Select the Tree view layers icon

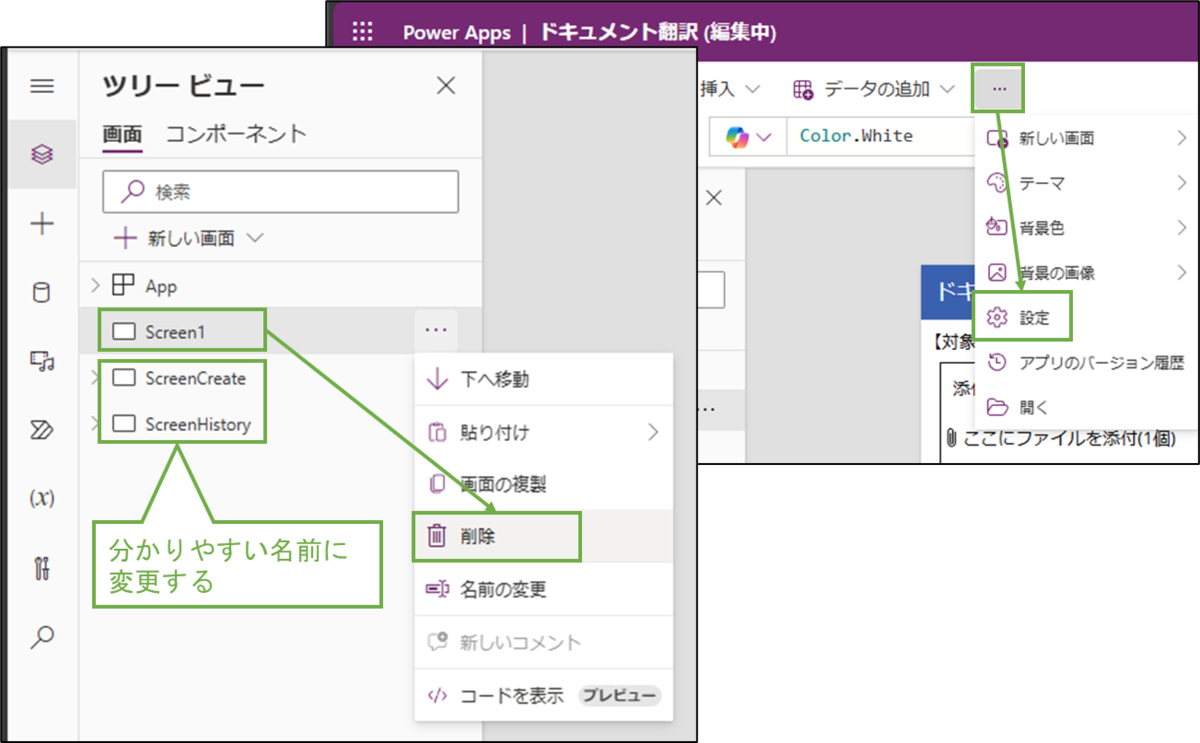pyautogui.click(x=42, y=154)
